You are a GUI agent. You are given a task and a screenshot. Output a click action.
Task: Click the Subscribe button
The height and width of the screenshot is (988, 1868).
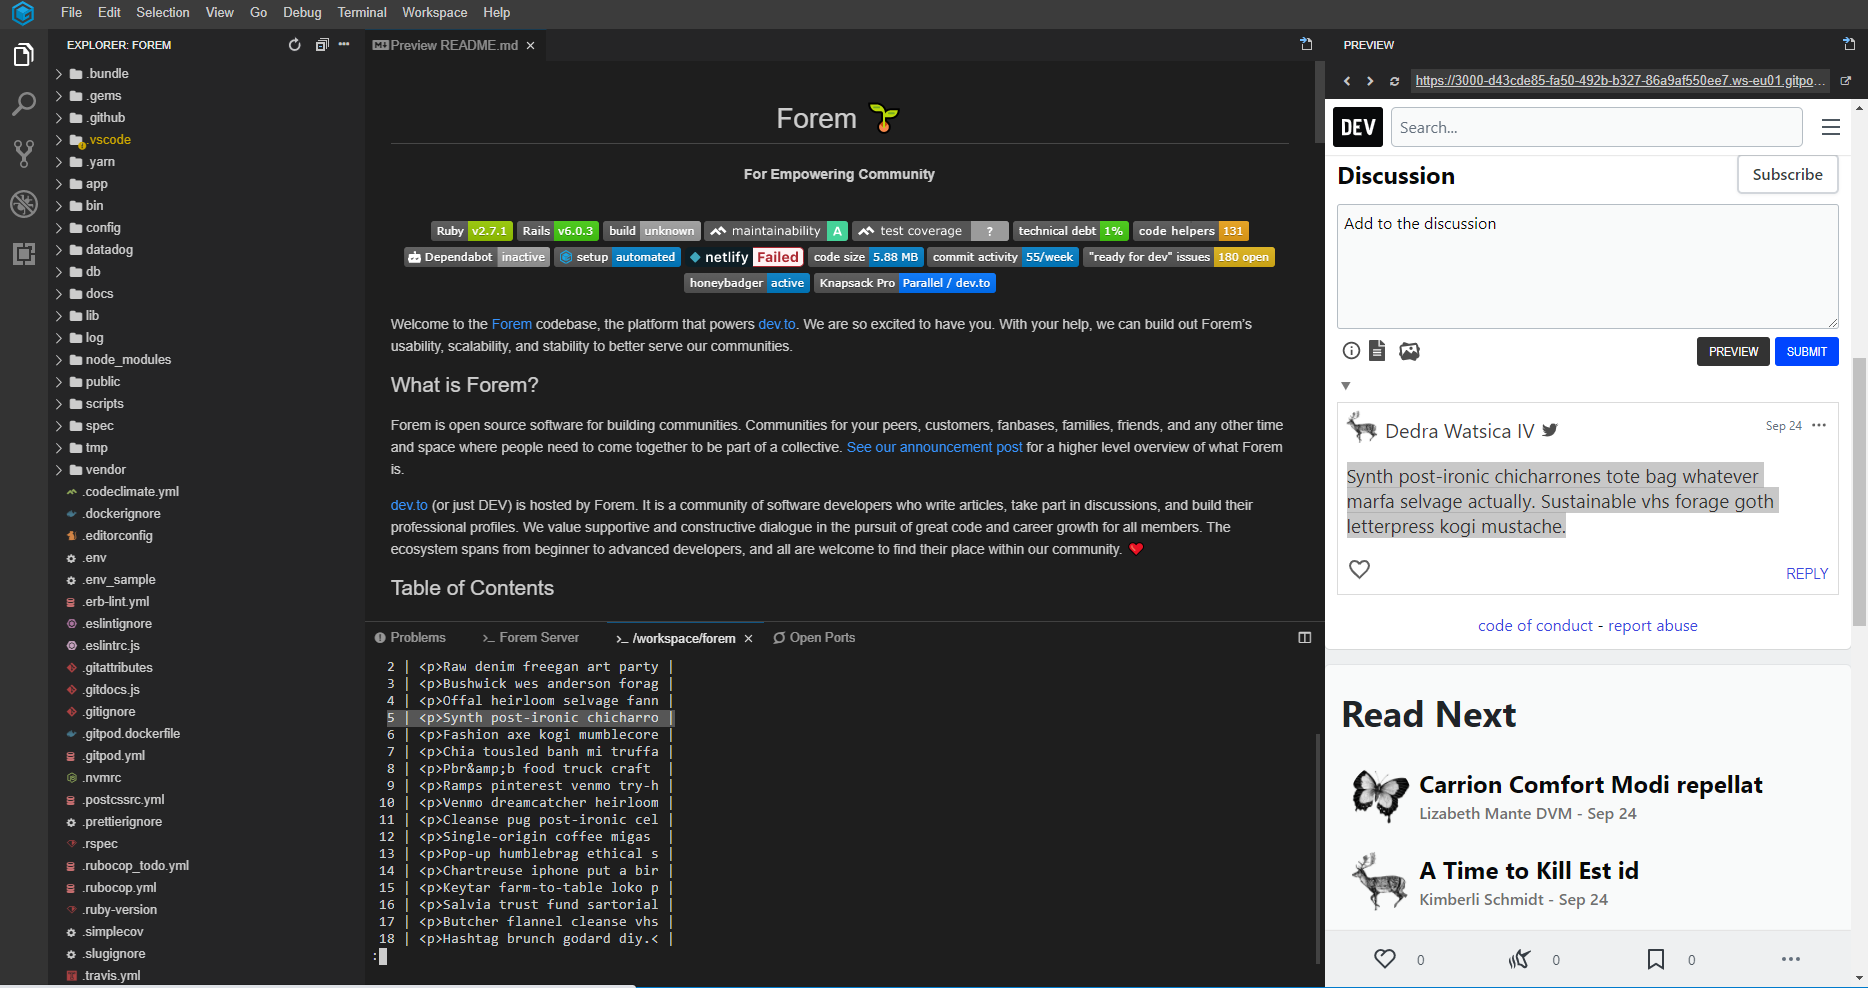1788,175
